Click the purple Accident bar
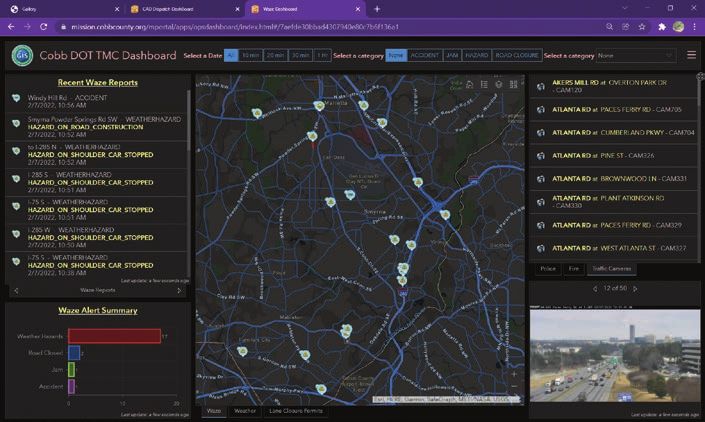Screen dimensions: 705x422 point(71,386)
